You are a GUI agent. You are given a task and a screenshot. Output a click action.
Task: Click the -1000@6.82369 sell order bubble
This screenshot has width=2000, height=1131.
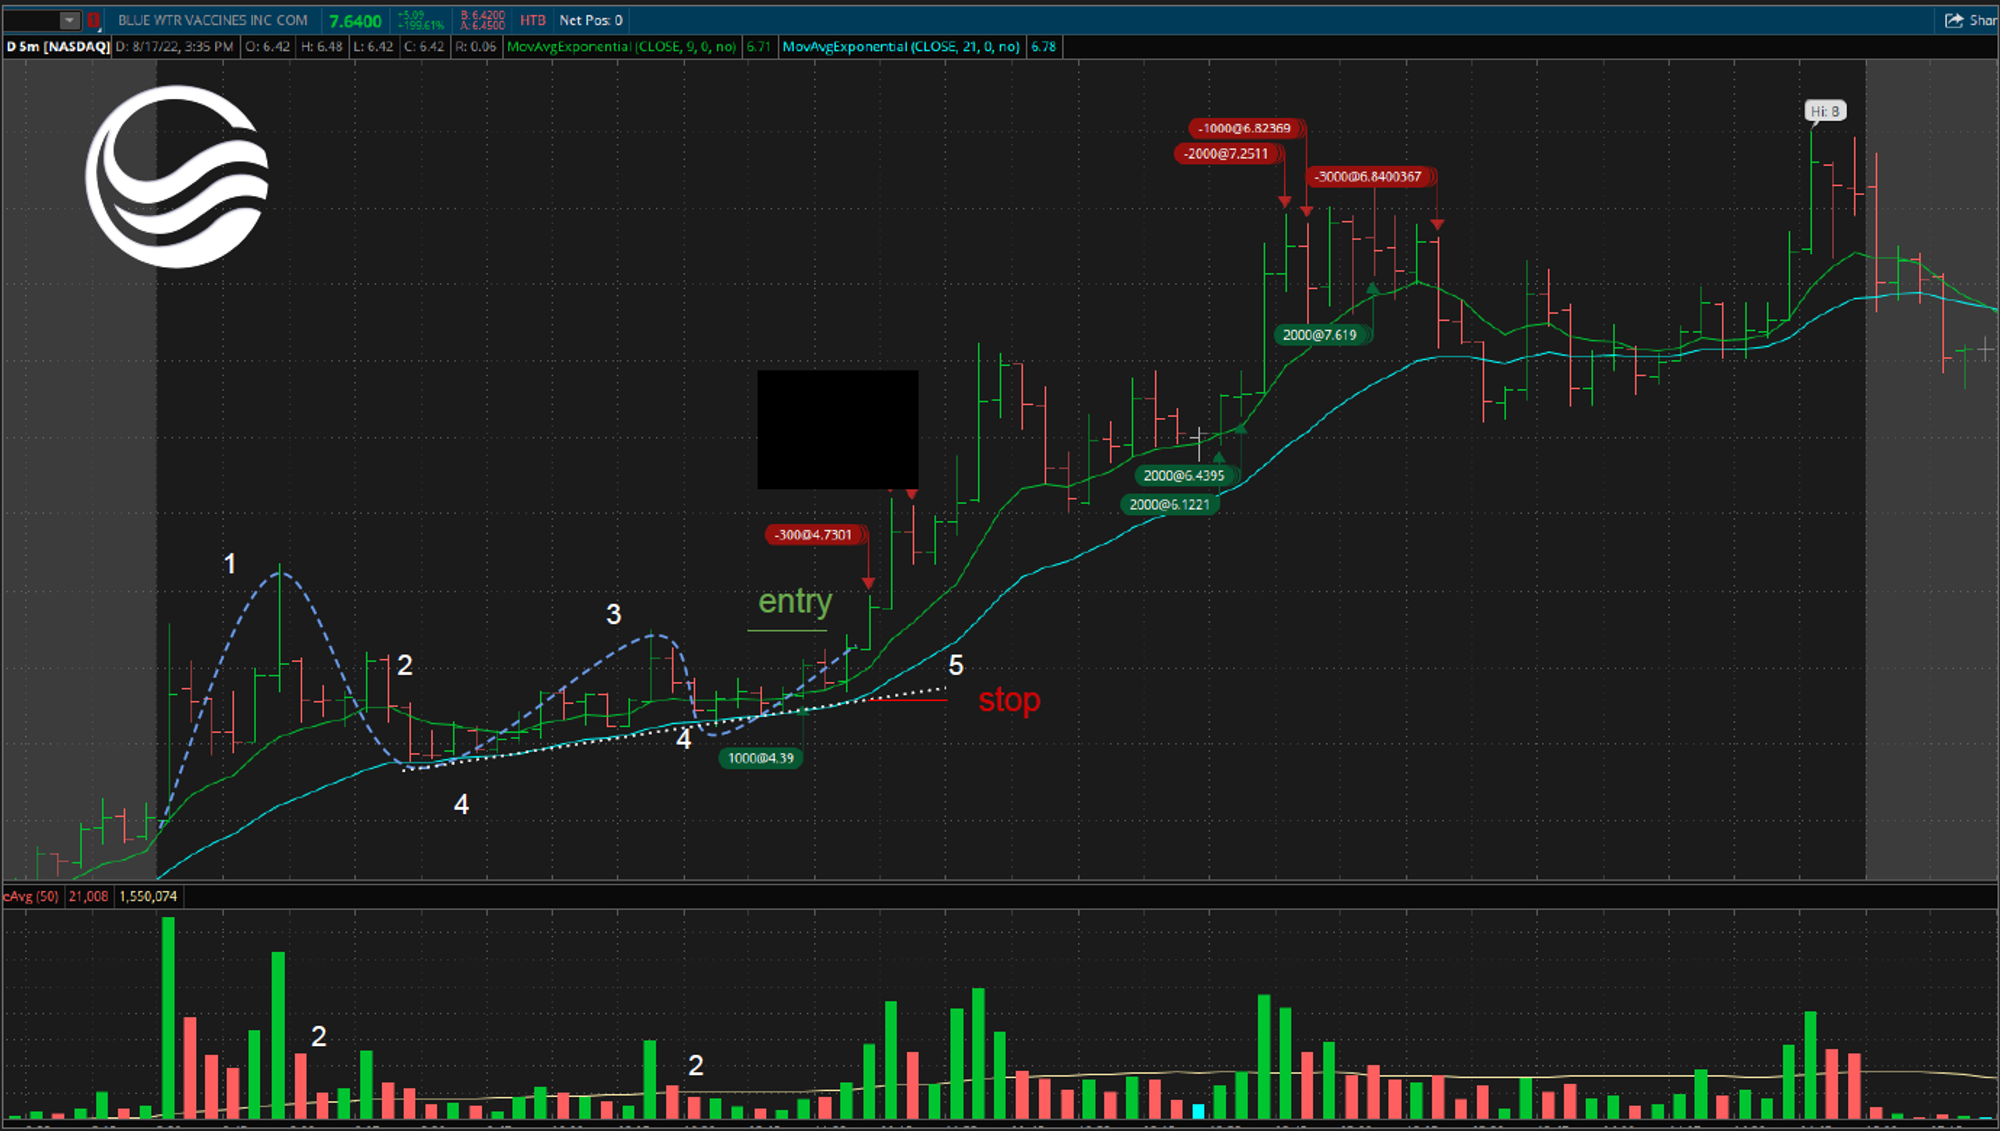(1245, 128)
